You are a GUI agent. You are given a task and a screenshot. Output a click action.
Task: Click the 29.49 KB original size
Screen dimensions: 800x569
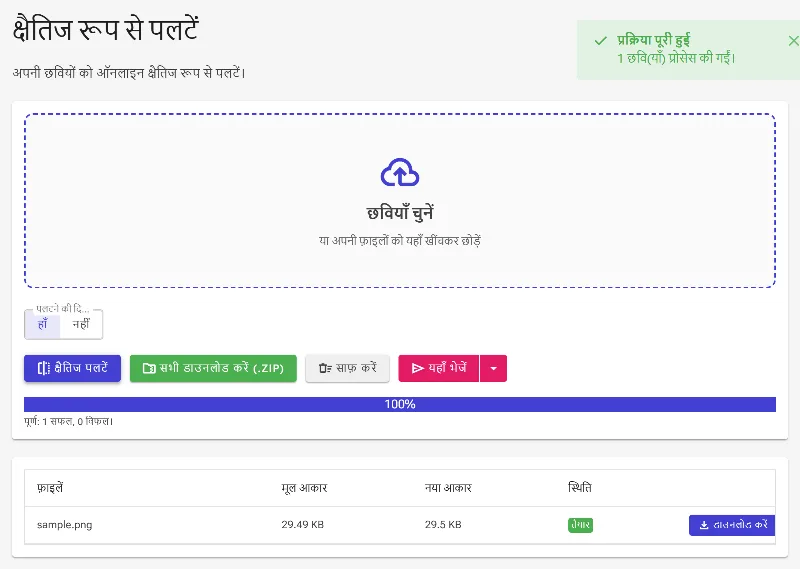(x=303, y=525)
